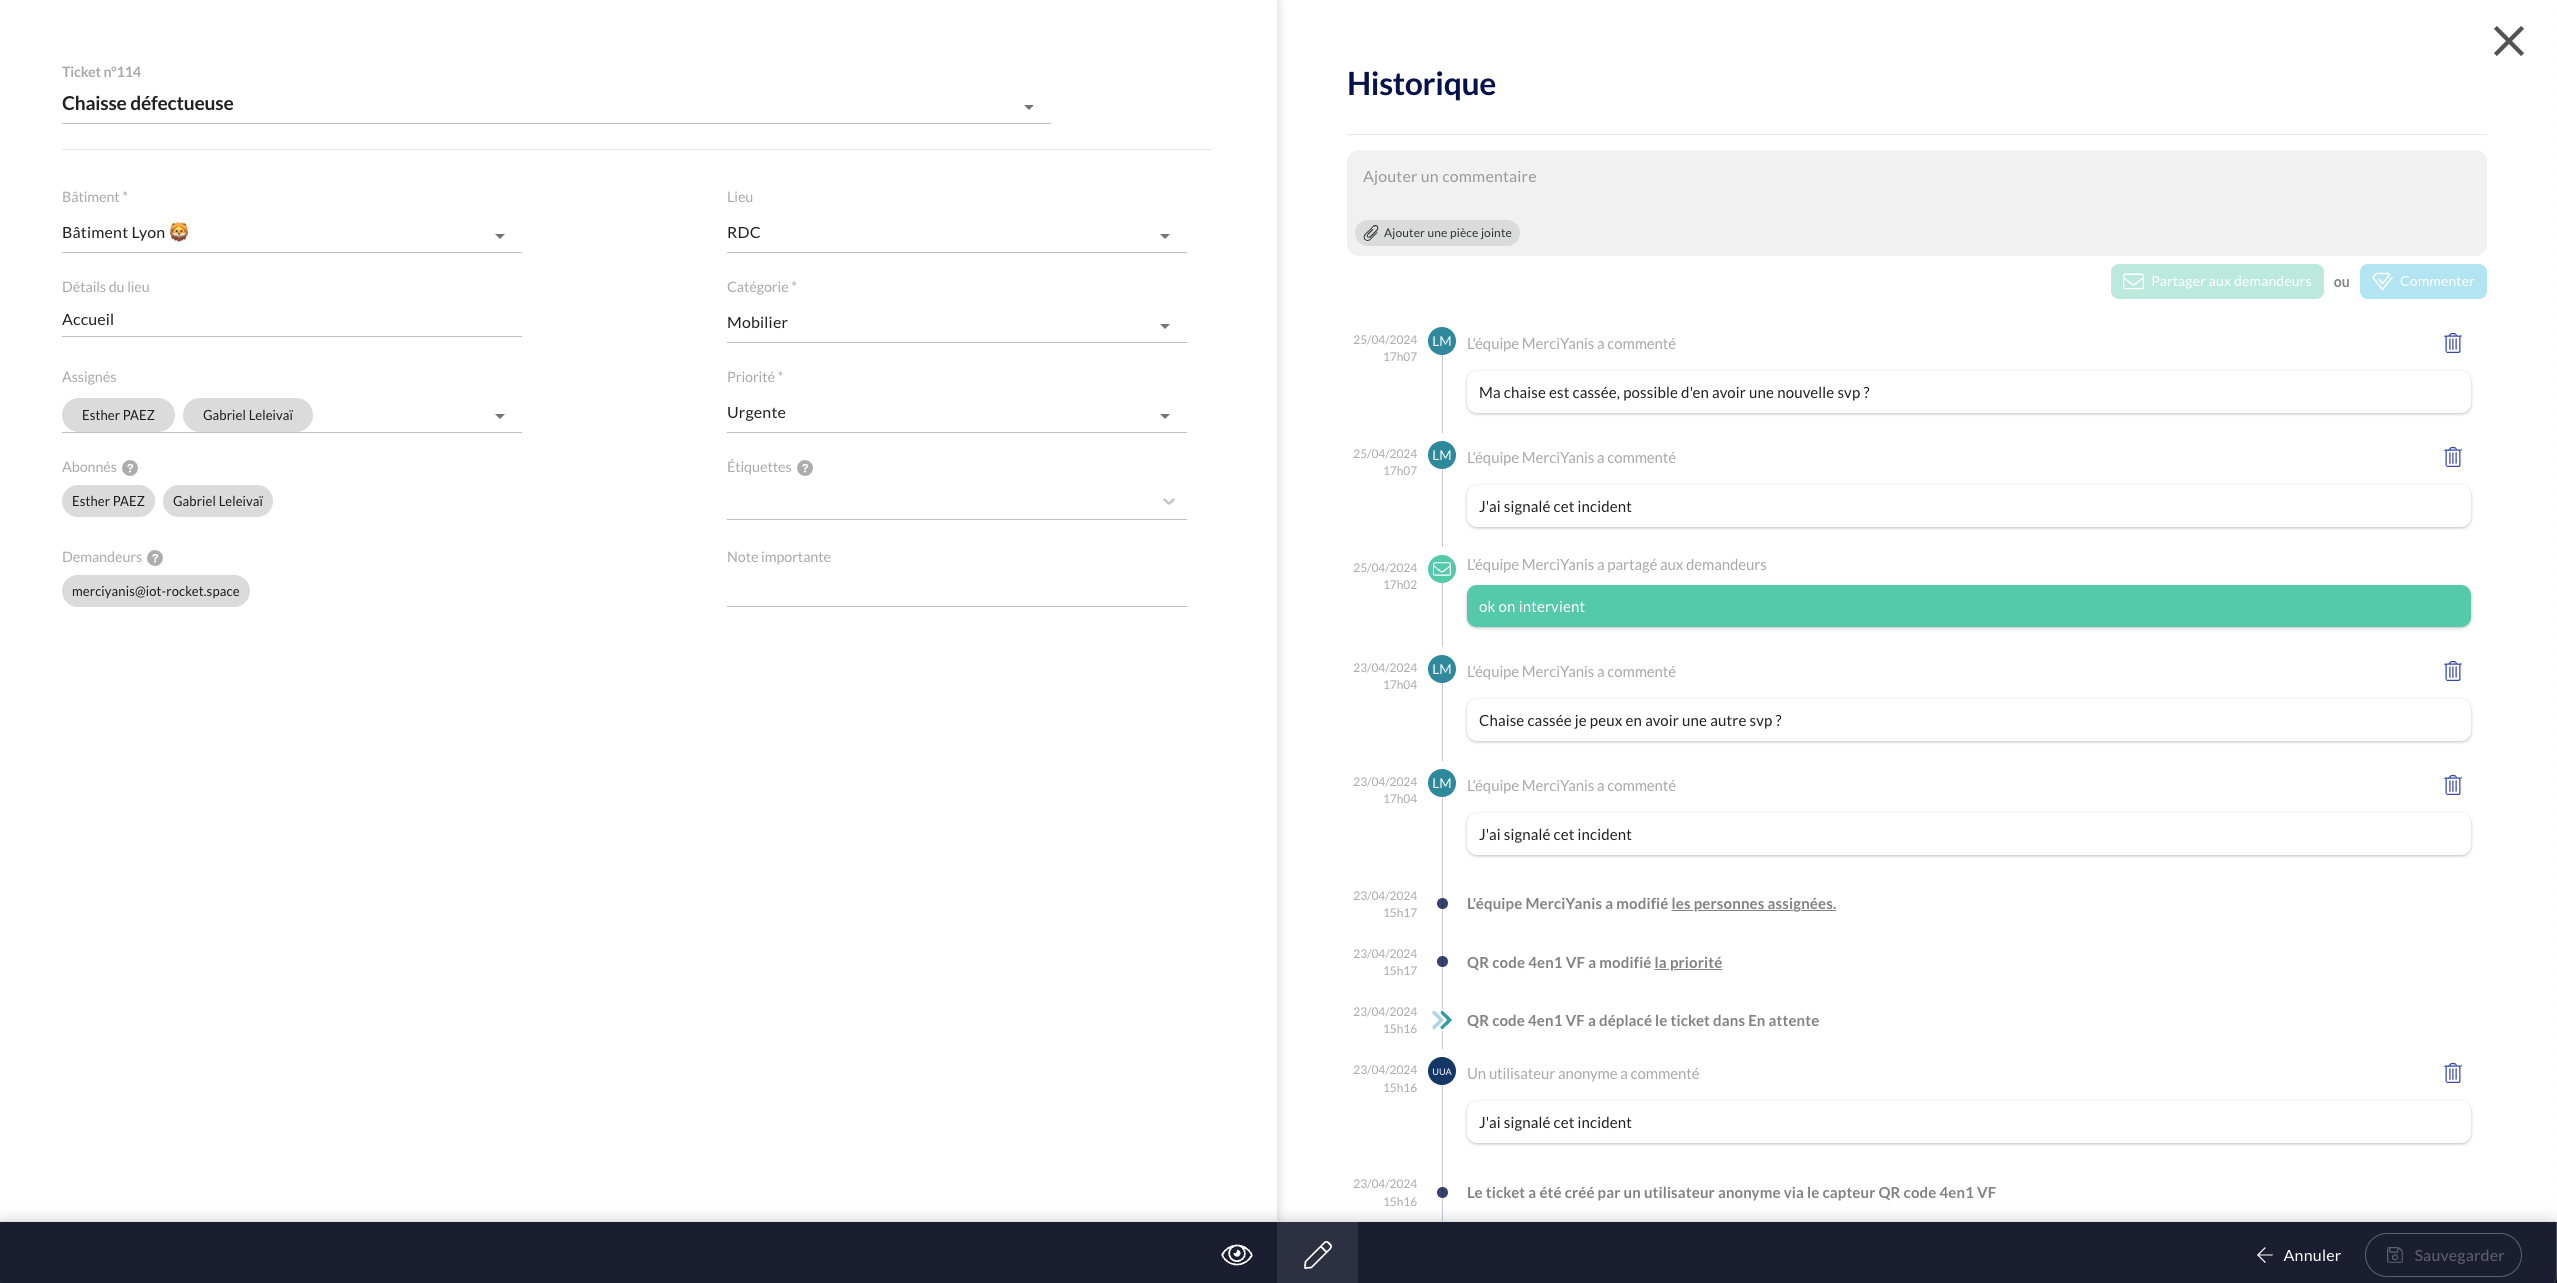Viewport: 2557px width, 1283px height.
Task: Click Partager aux demandeurs button
Action: pyautogui.click(x=2216, y=281)
